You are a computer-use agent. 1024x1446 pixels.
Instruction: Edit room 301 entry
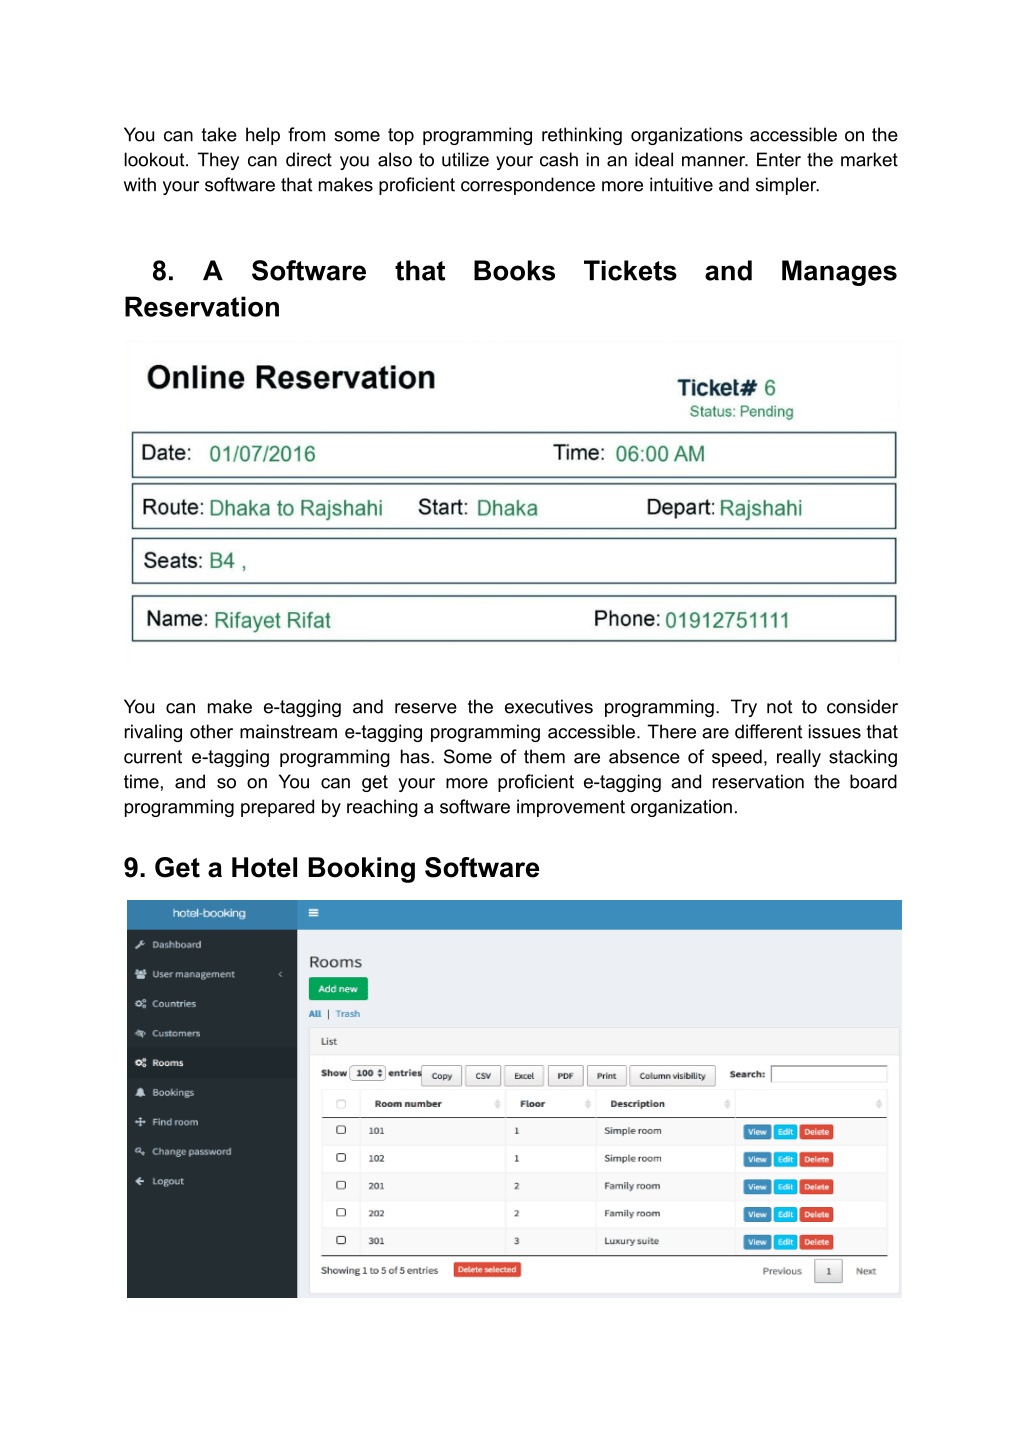click(x=785, y=1242)
